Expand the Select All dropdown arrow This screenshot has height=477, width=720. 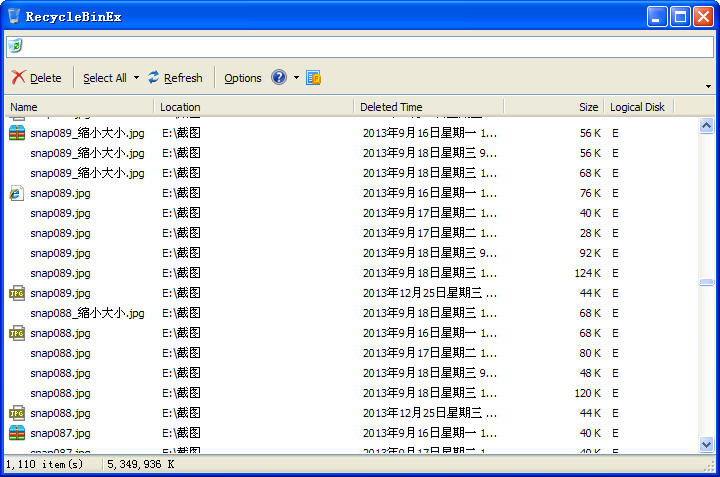click(x=136, y=78)
